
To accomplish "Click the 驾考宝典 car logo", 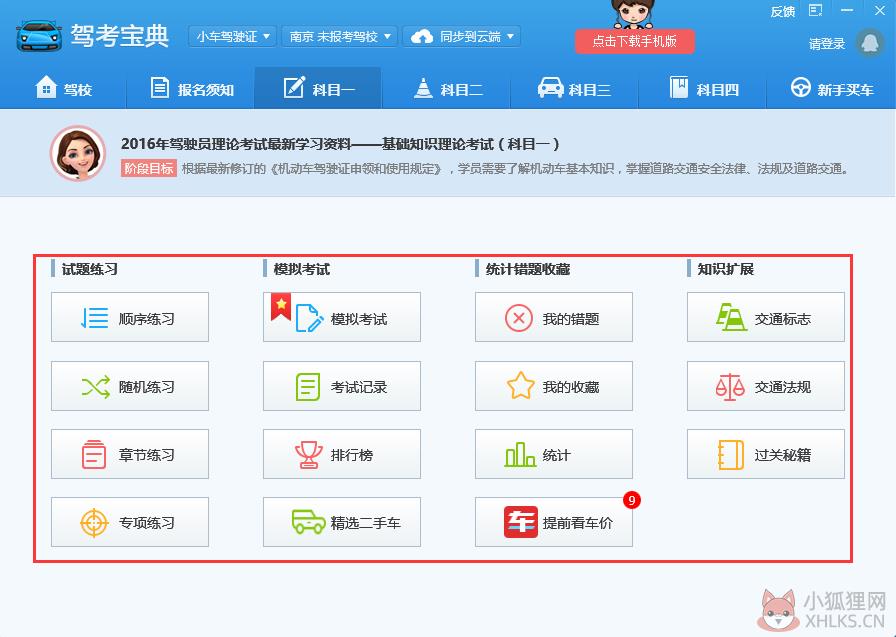I will click(39, 36).
